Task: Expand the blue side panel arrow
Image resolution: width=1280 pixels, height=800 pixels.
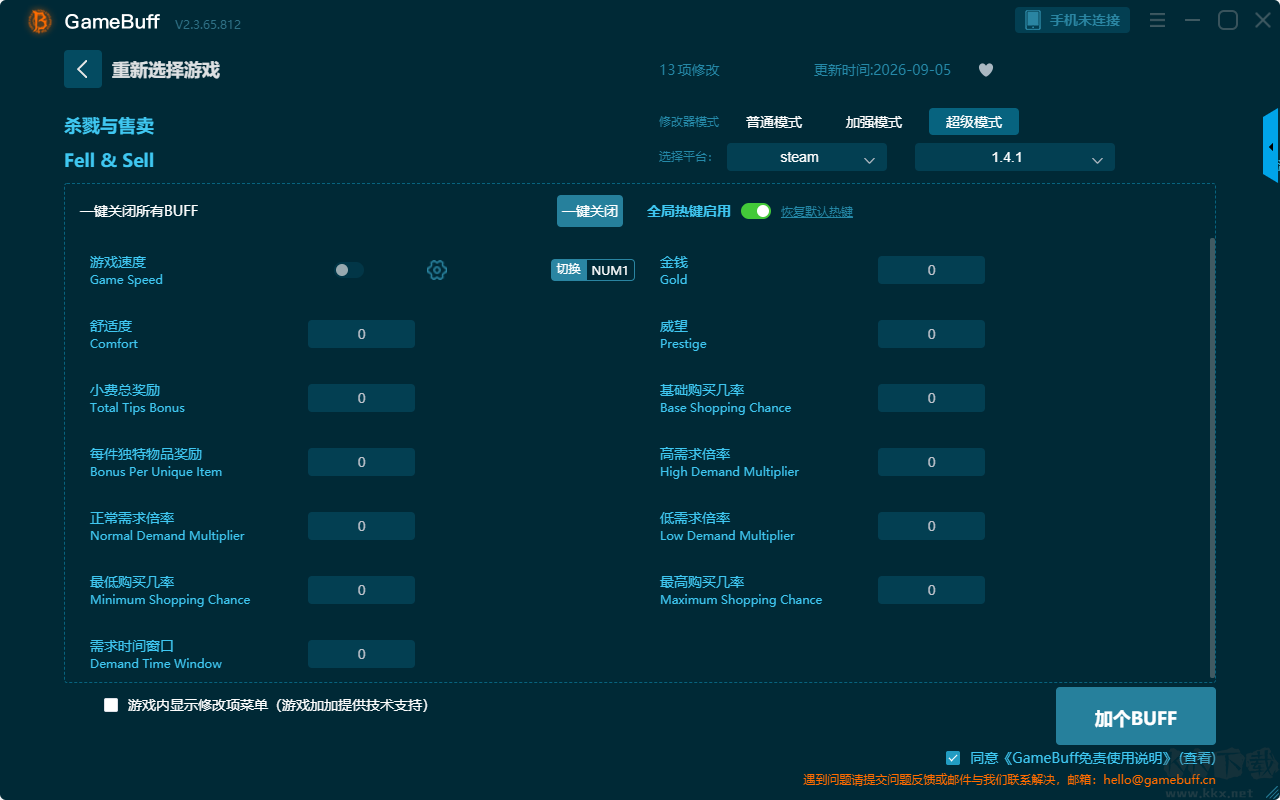Action: tap(1271, 146)
